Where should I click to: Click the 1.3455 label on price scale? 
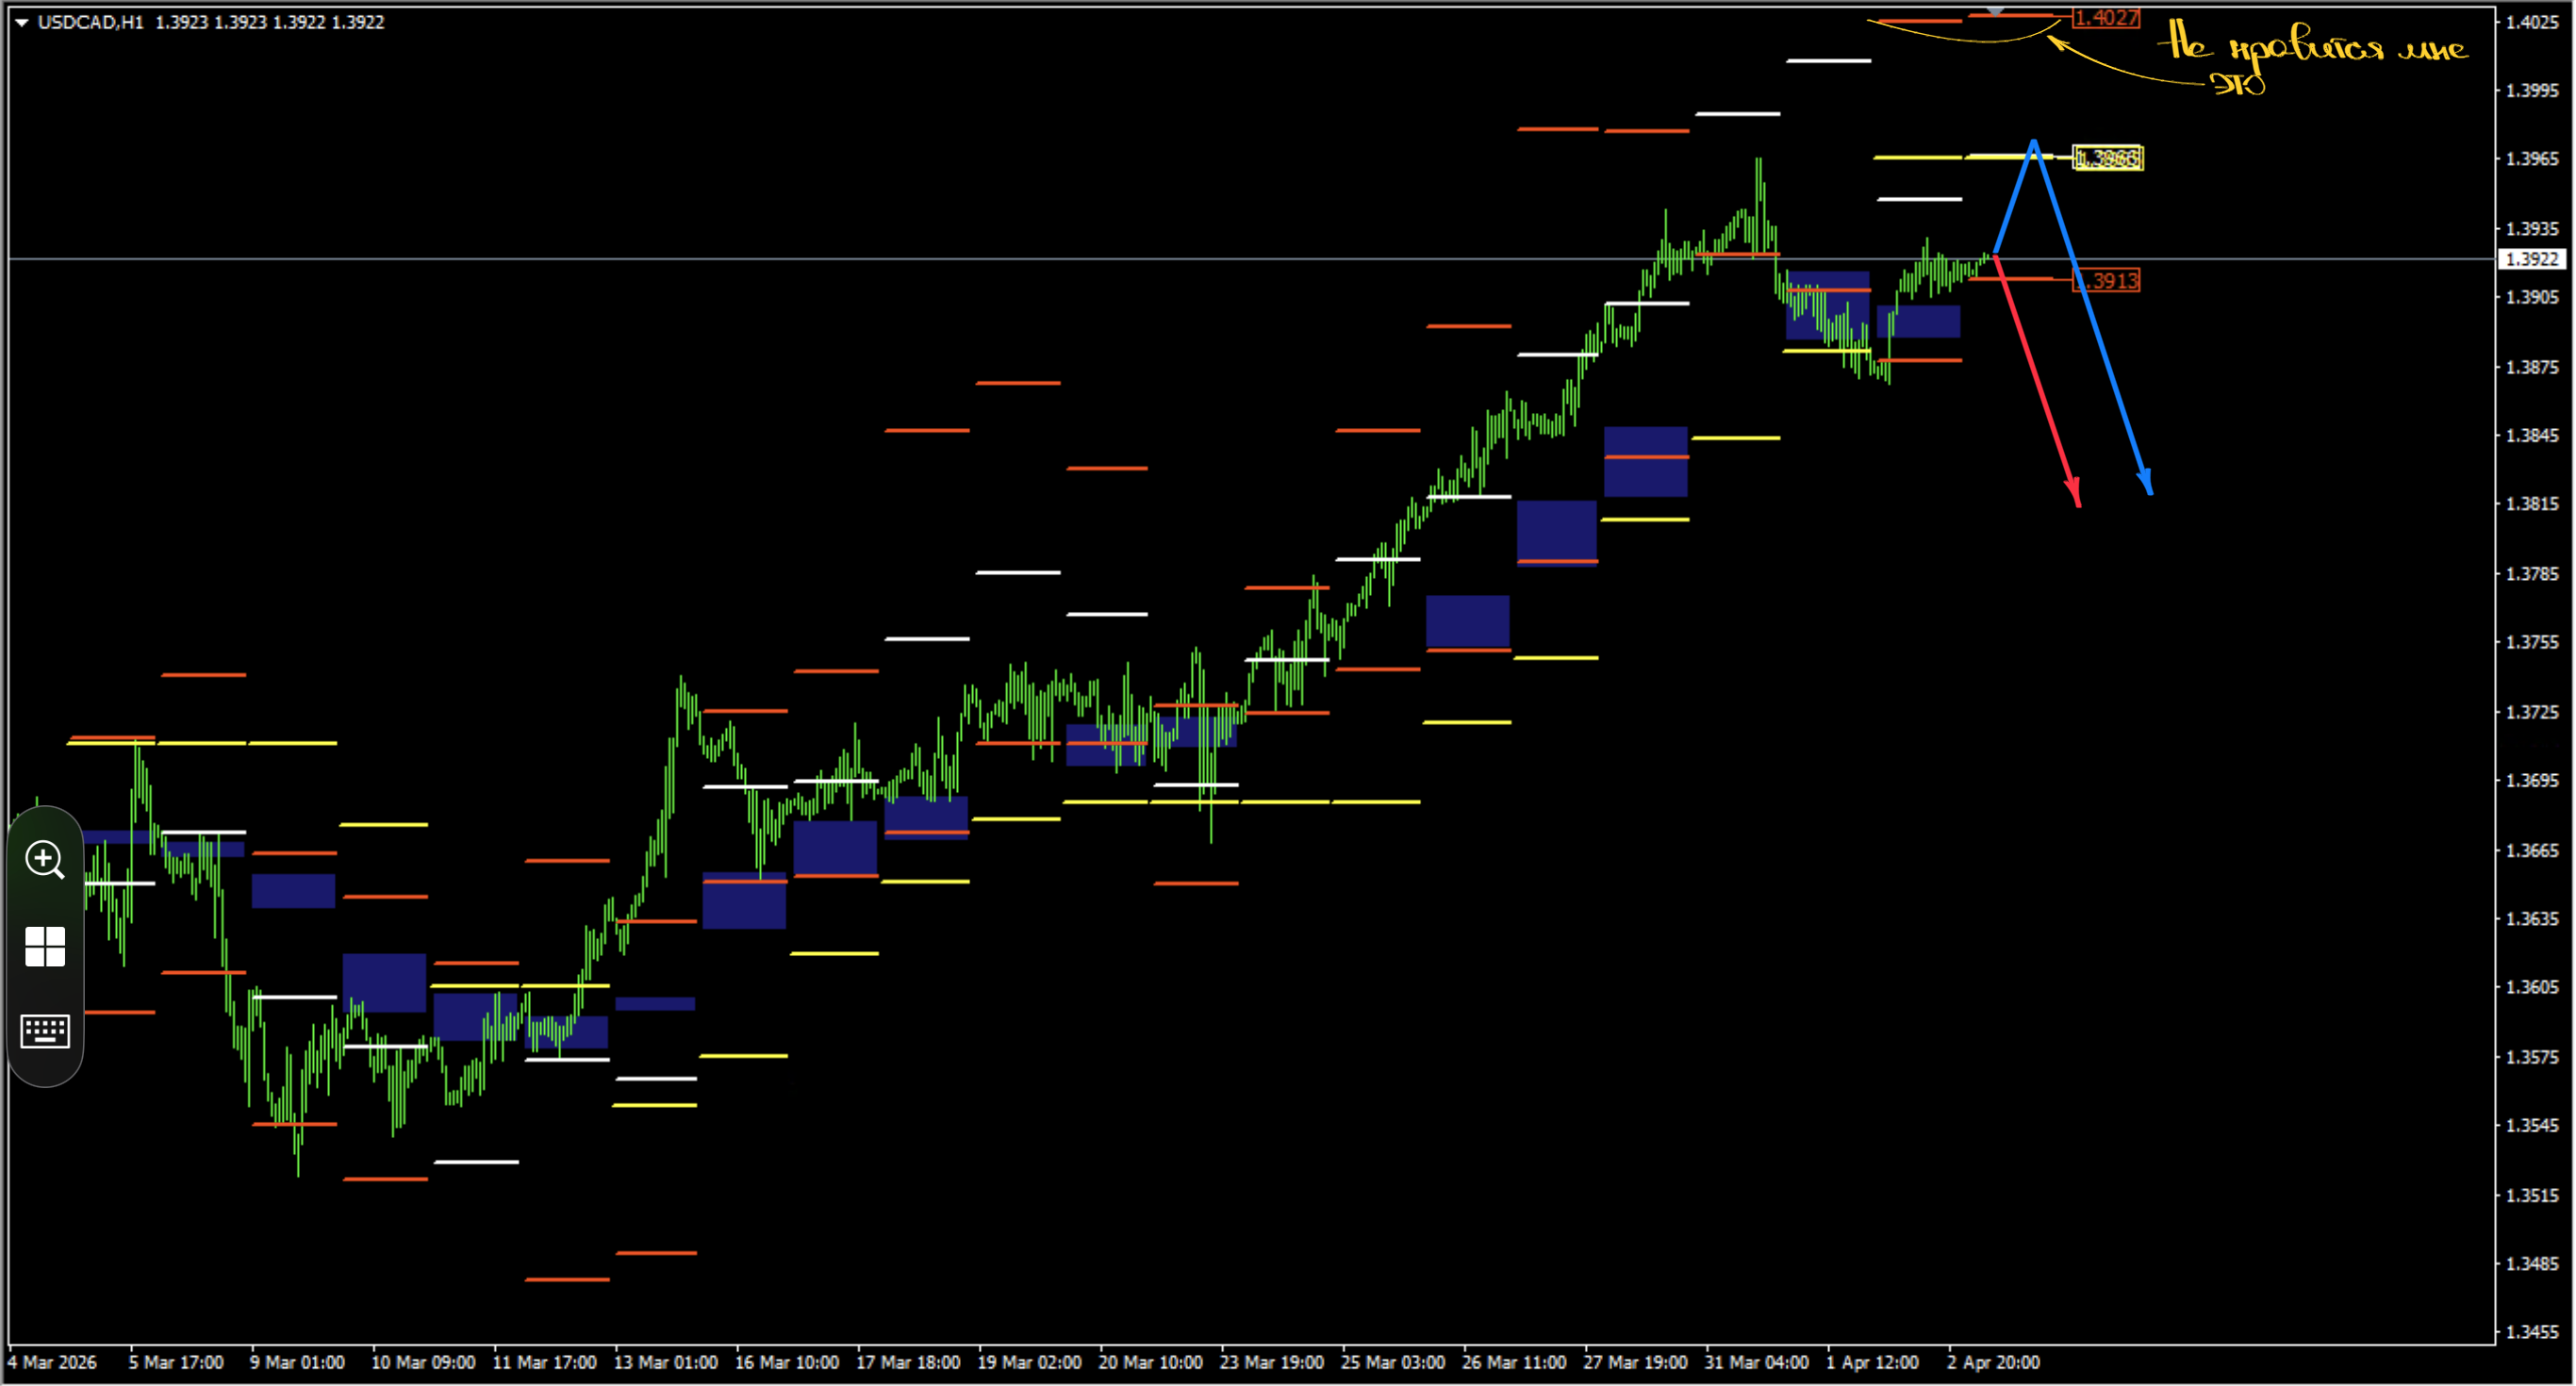pos(2532,1332)
